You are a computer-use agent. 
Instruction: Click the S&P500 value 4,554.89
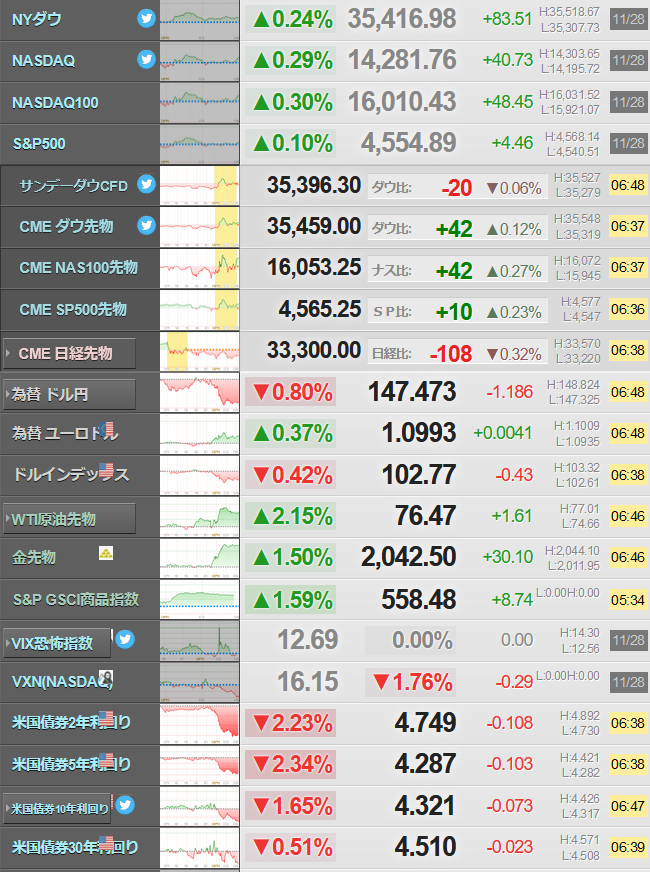409,143
